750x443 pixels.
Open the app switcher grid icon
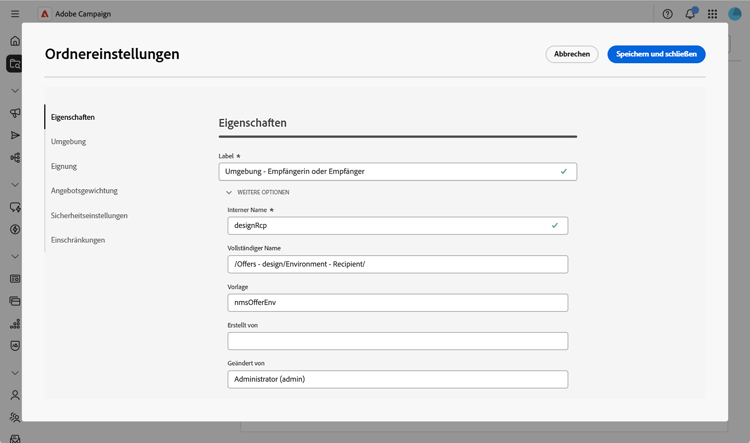coord(712,14)
